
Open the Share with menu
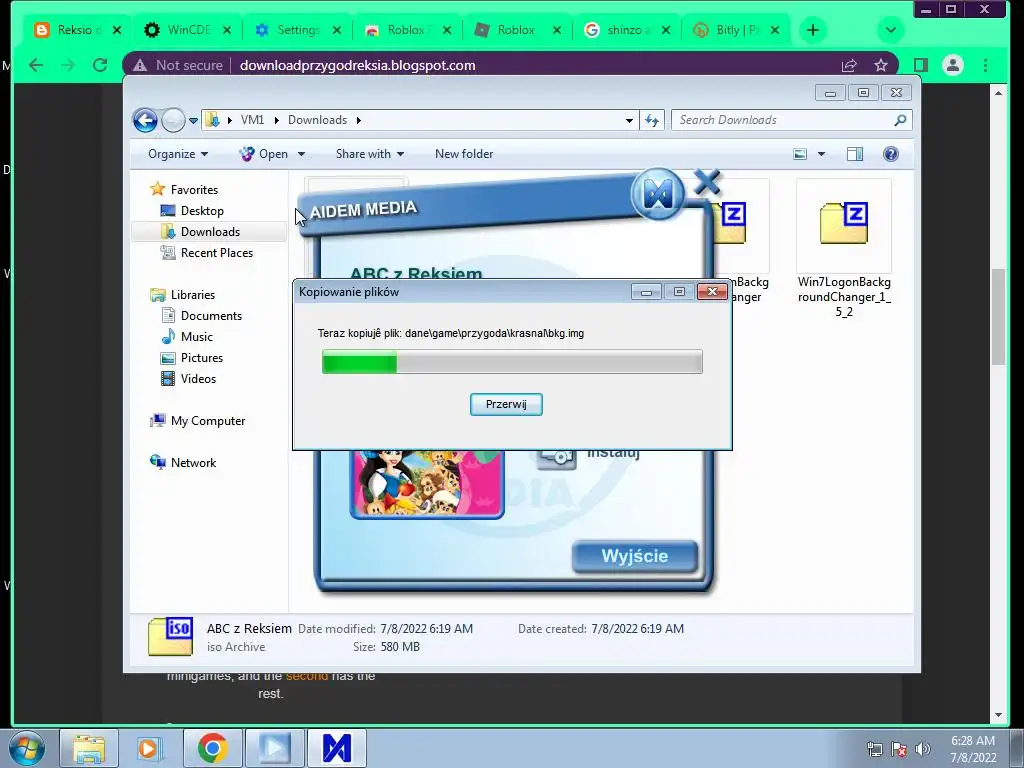pos(370,154)
